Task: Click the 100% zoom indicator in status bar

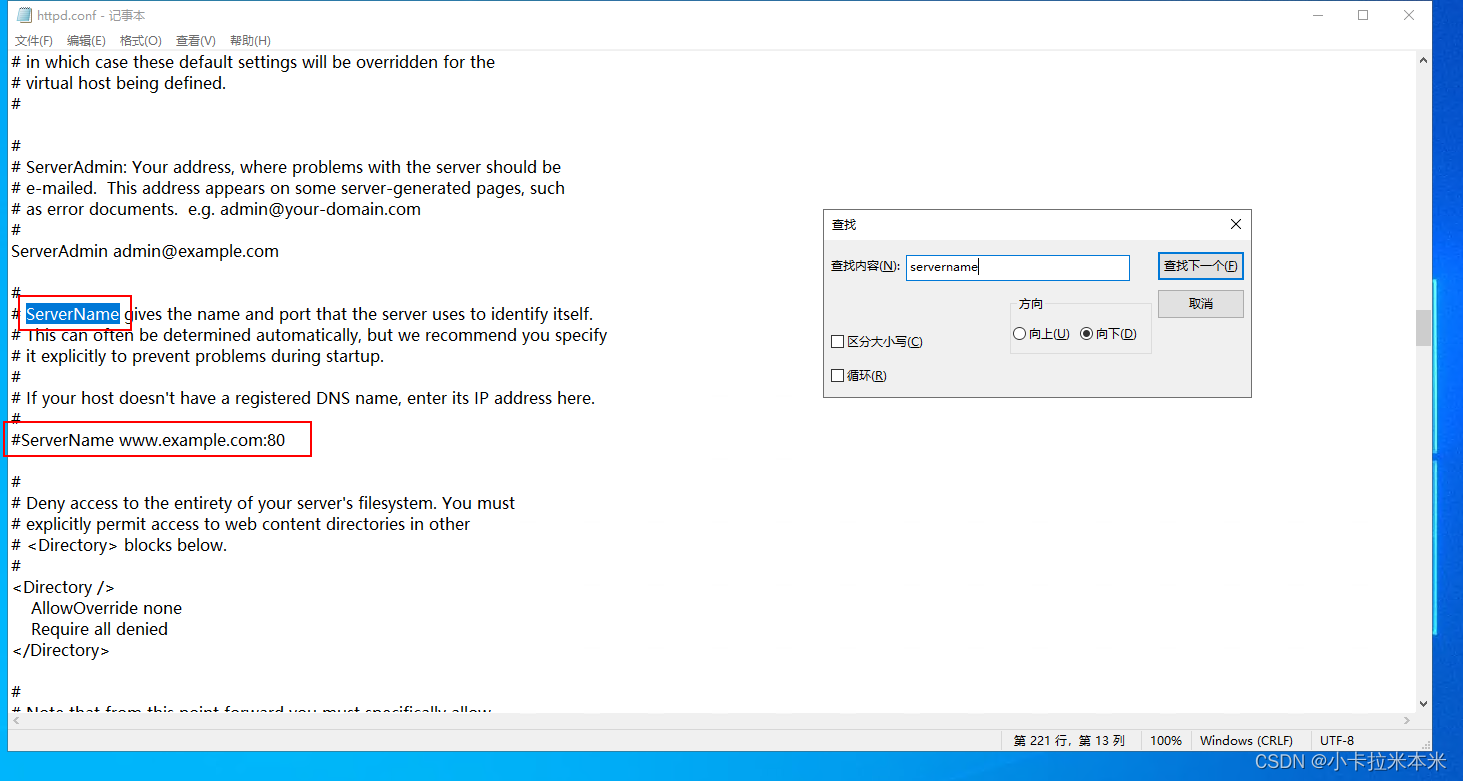Action: 1165,740
